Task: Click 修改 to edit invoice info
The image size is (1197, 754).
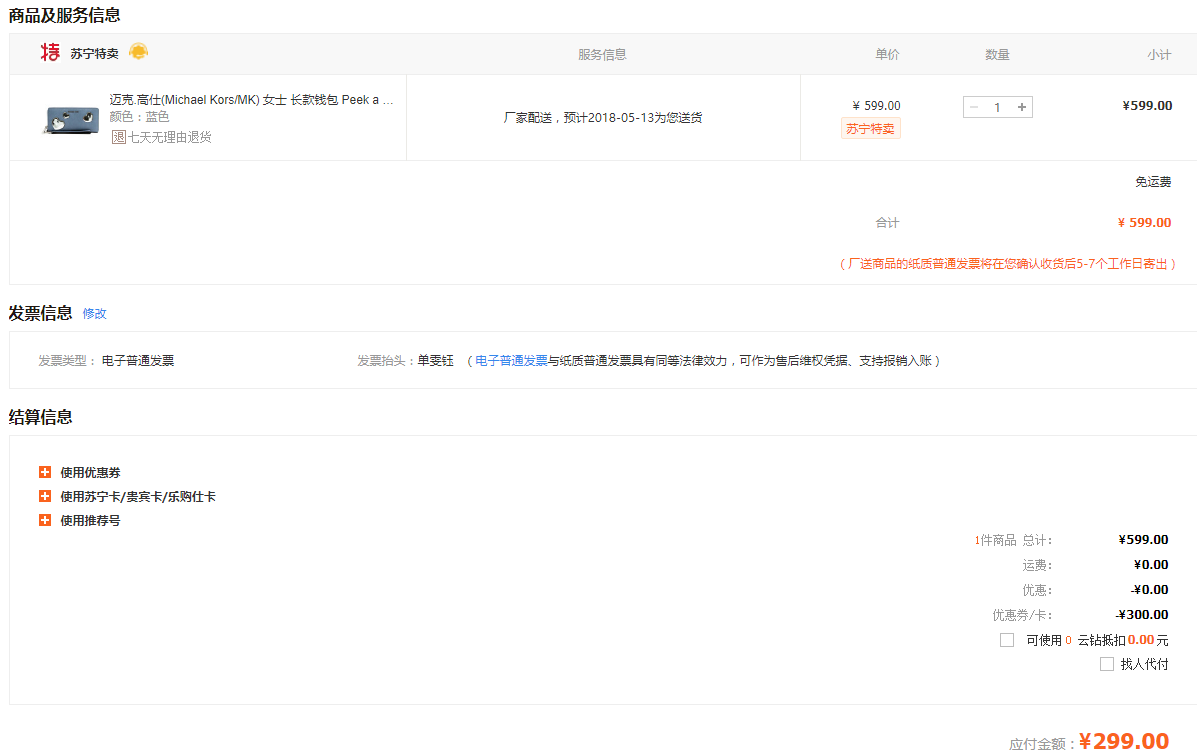Action: click(95, 313)
